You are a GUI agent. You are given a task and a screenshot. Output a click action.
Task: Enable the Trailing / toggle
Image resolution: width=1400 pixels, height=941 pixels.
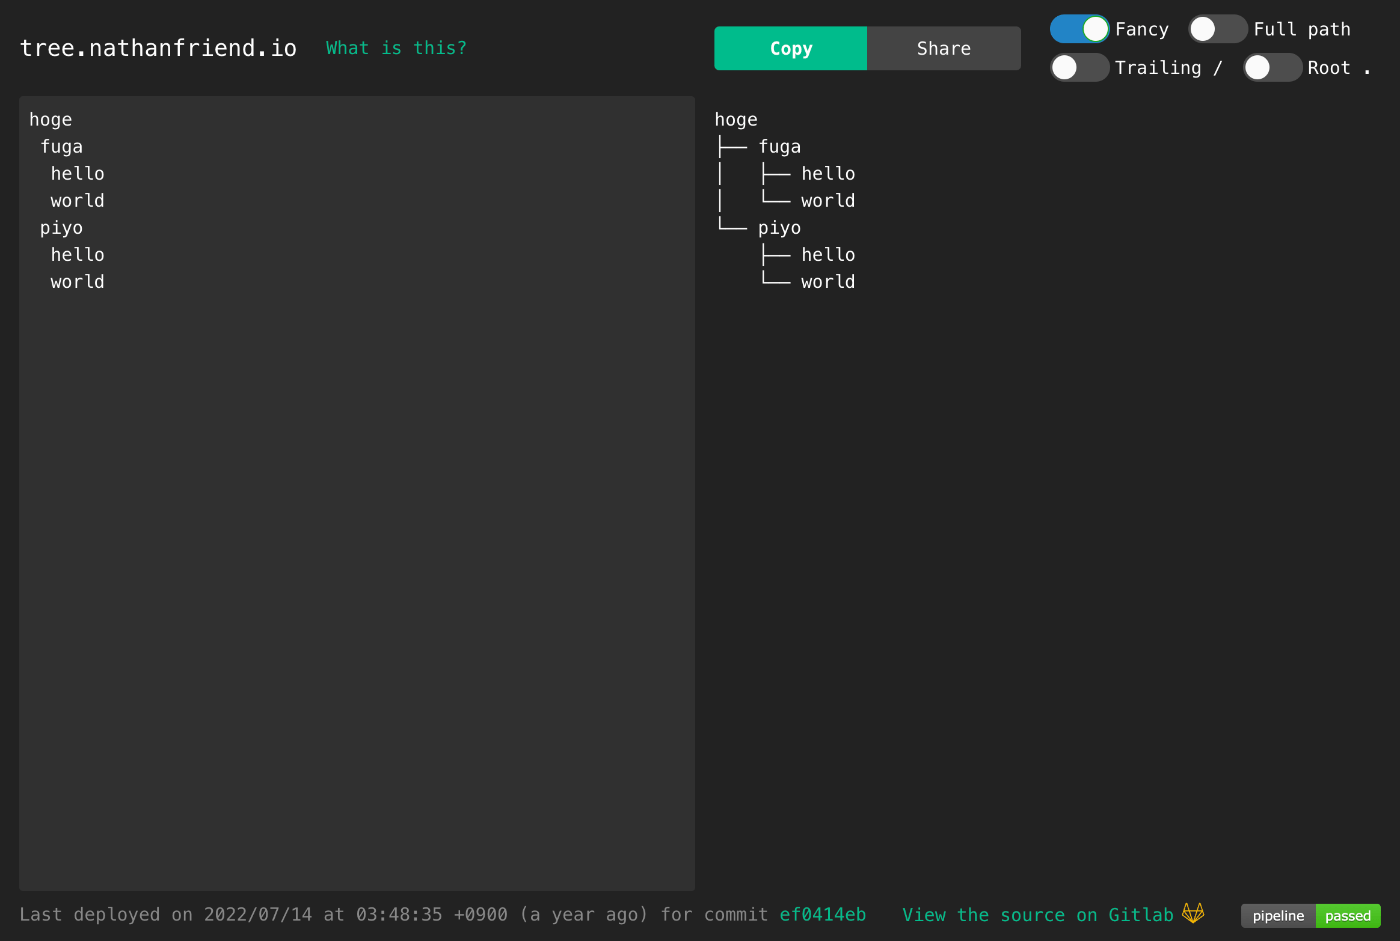[1079, 67]
